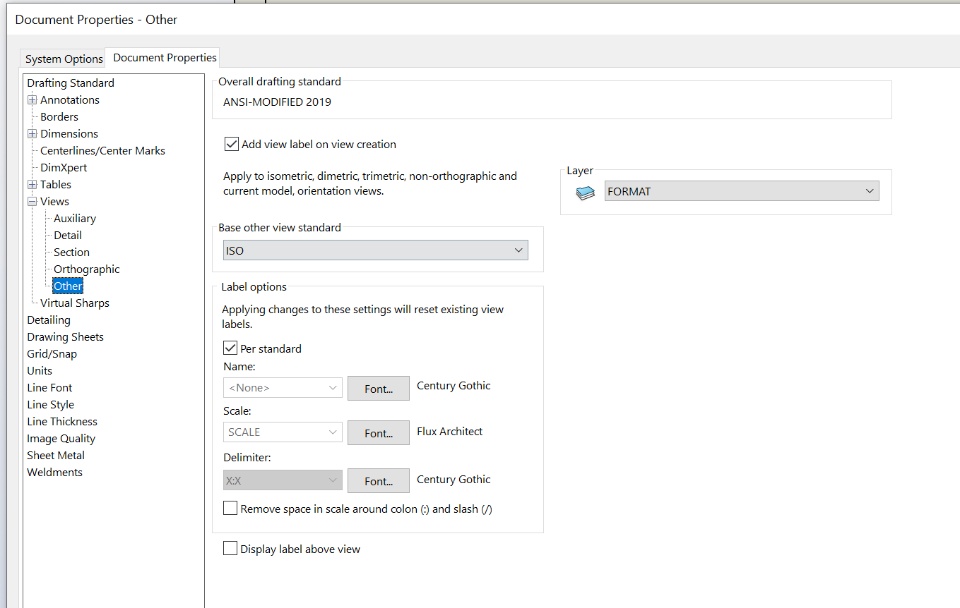Expand the Tables tree node

tap(32, 184)
